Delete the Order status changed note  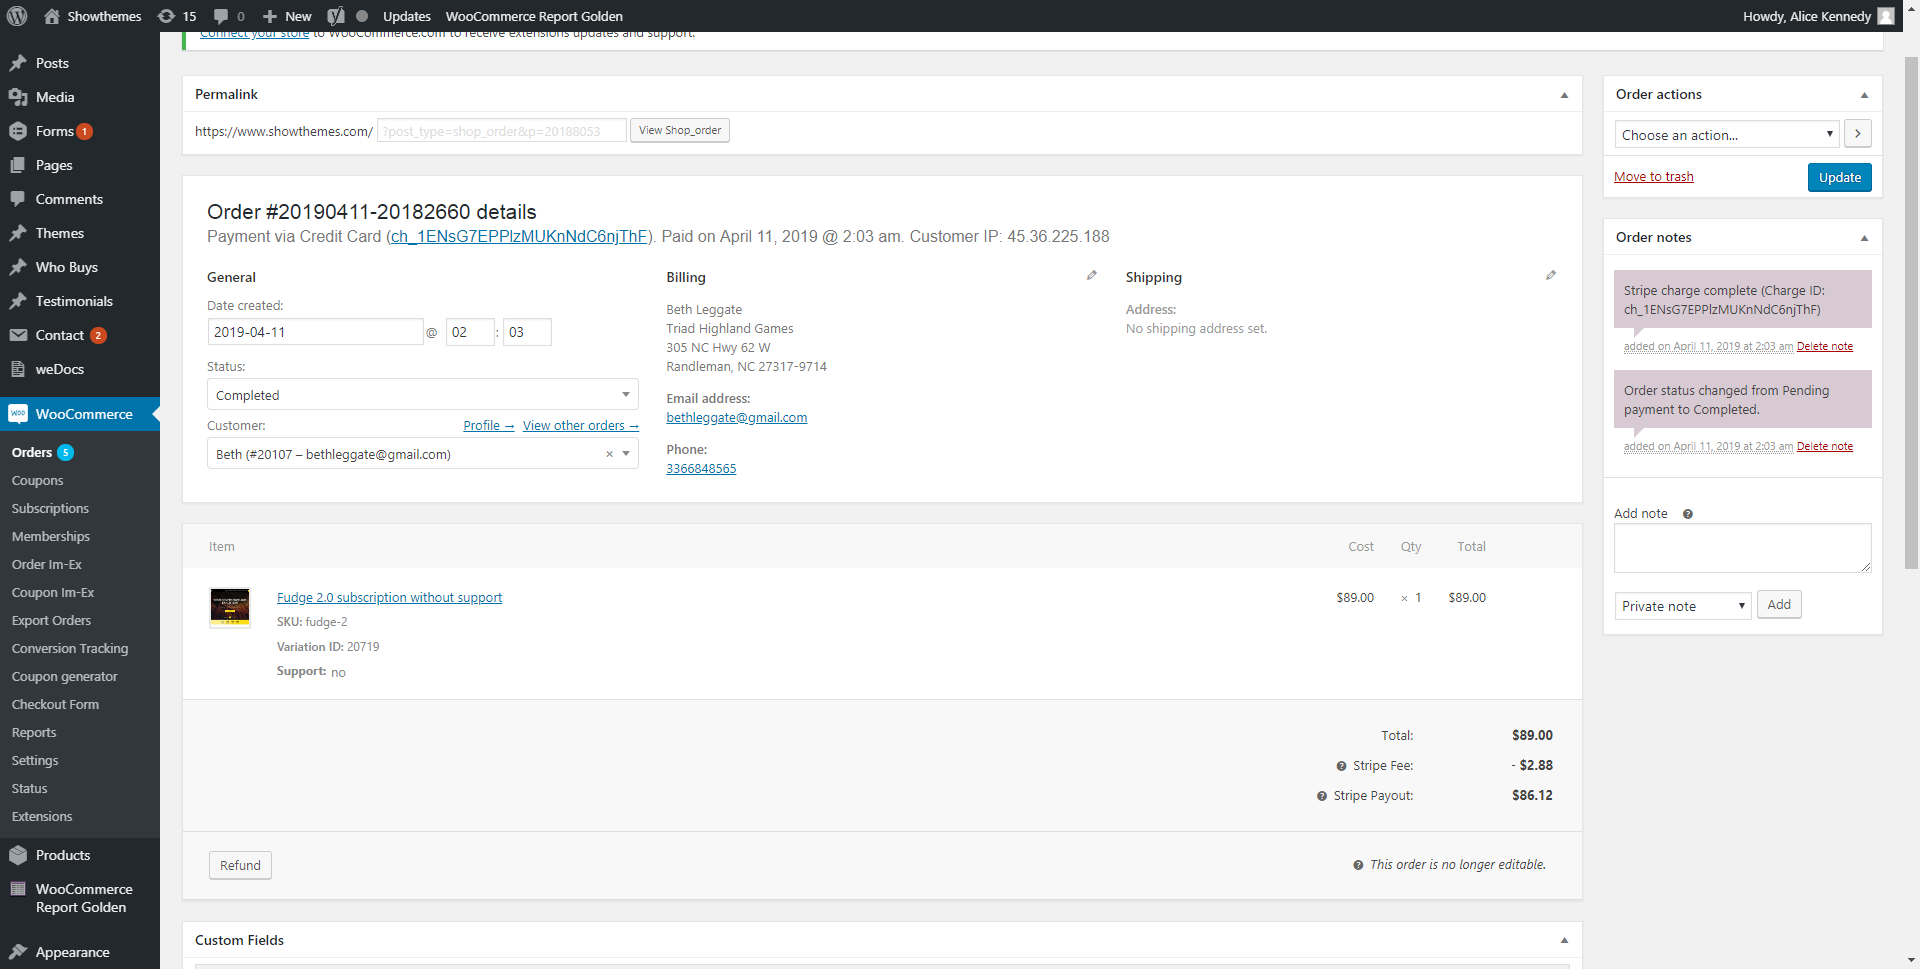(1825, 447)
